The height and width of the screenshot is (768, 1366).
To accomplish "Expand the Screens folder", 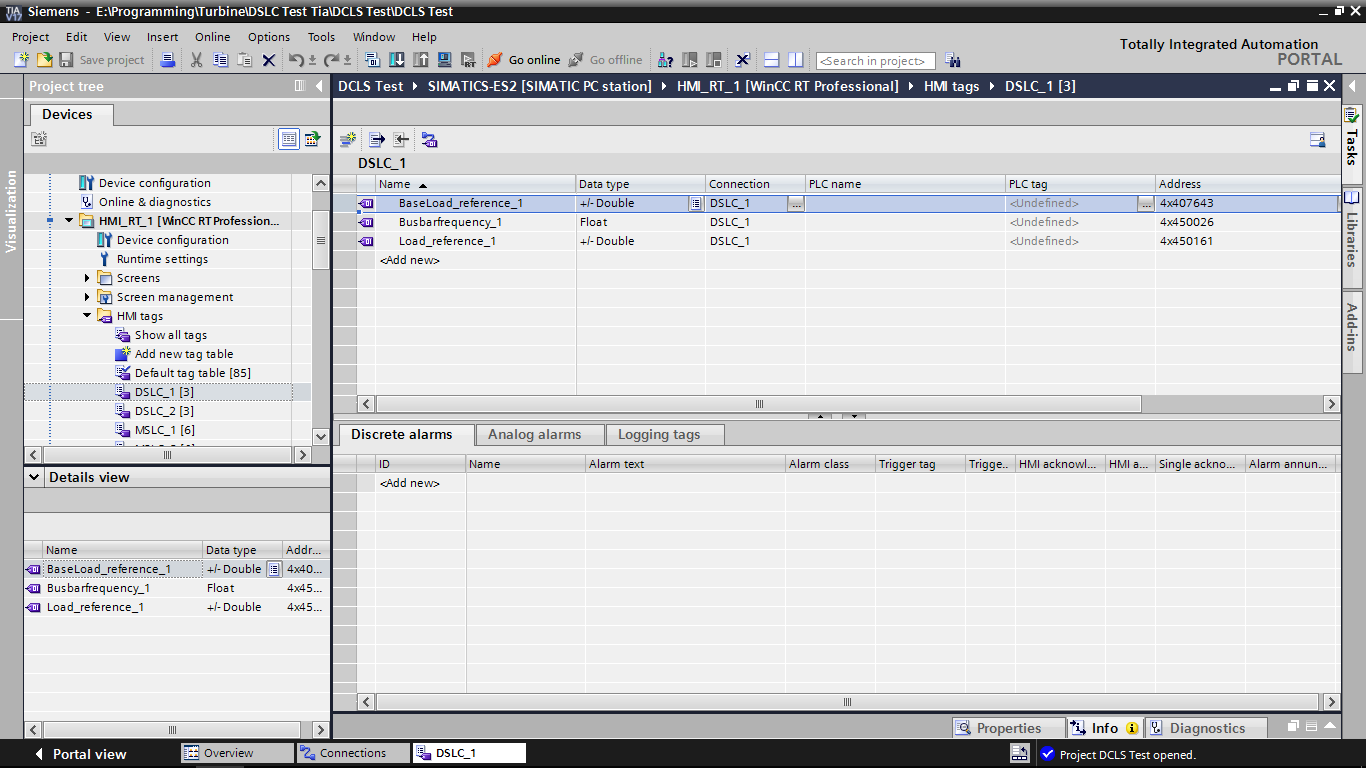I will click(x=87, y=278).
